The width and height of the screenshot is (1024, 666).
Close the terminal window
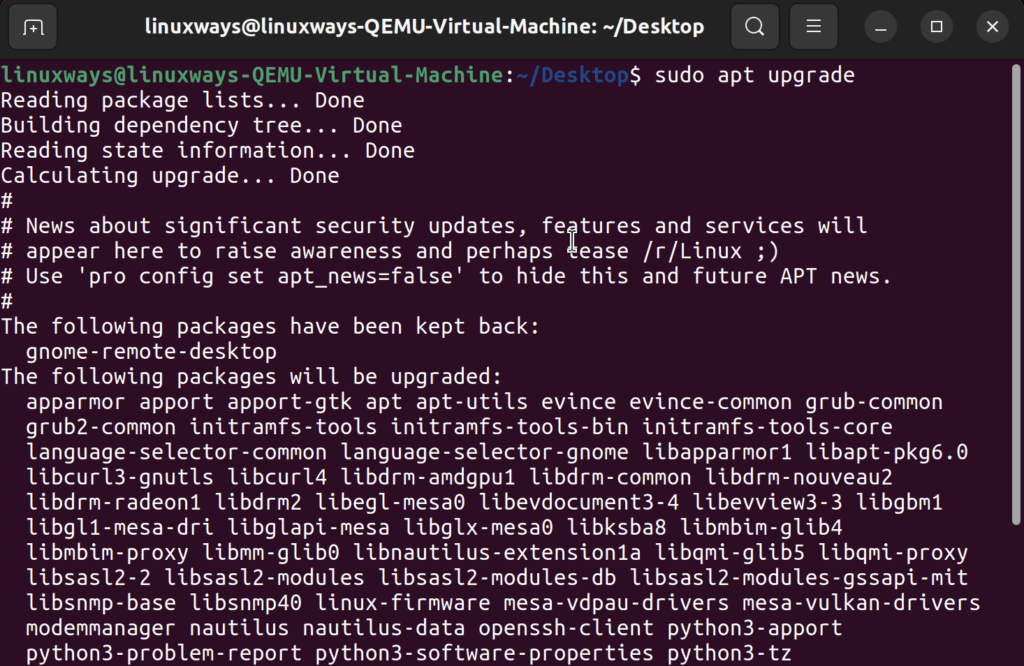[x=993, y=27]
